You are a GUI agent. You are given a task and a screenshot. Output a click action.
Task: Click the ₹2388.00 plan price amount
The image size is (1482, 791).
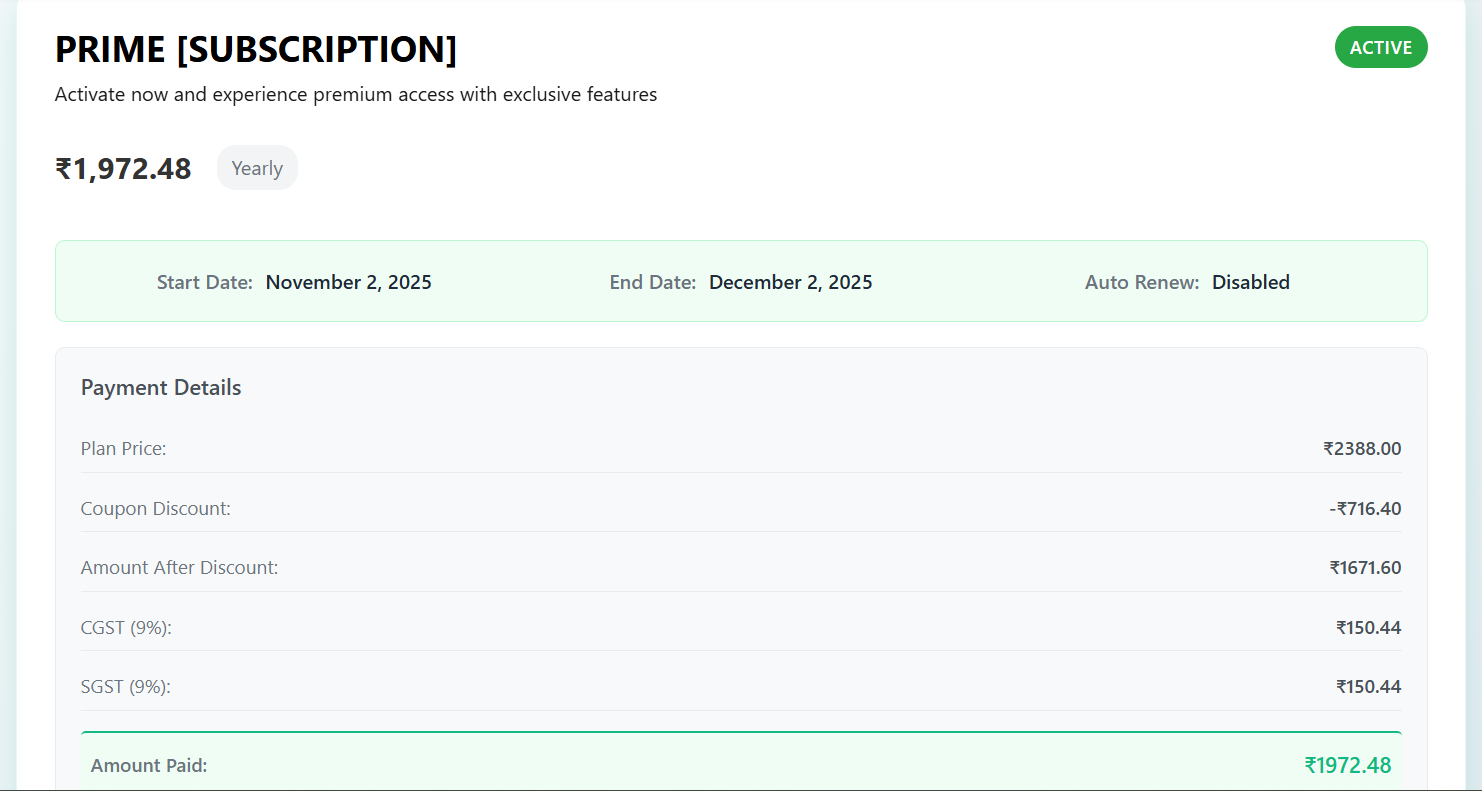1361,448
